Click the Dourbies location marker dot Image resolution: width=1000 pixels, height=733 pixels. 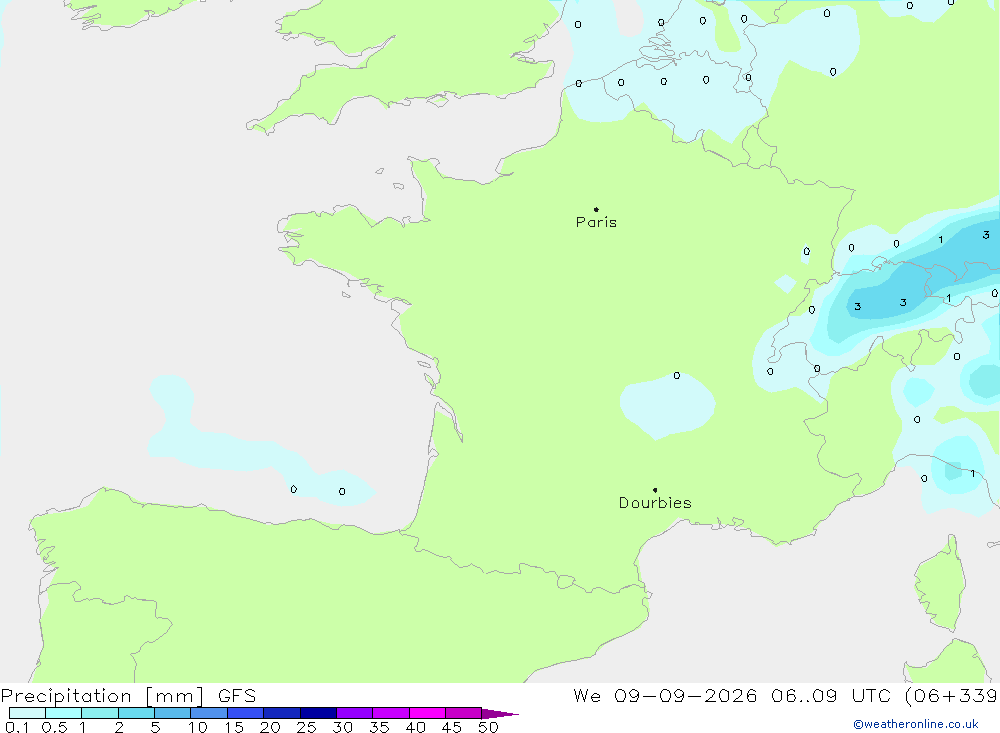pos(655,490)
